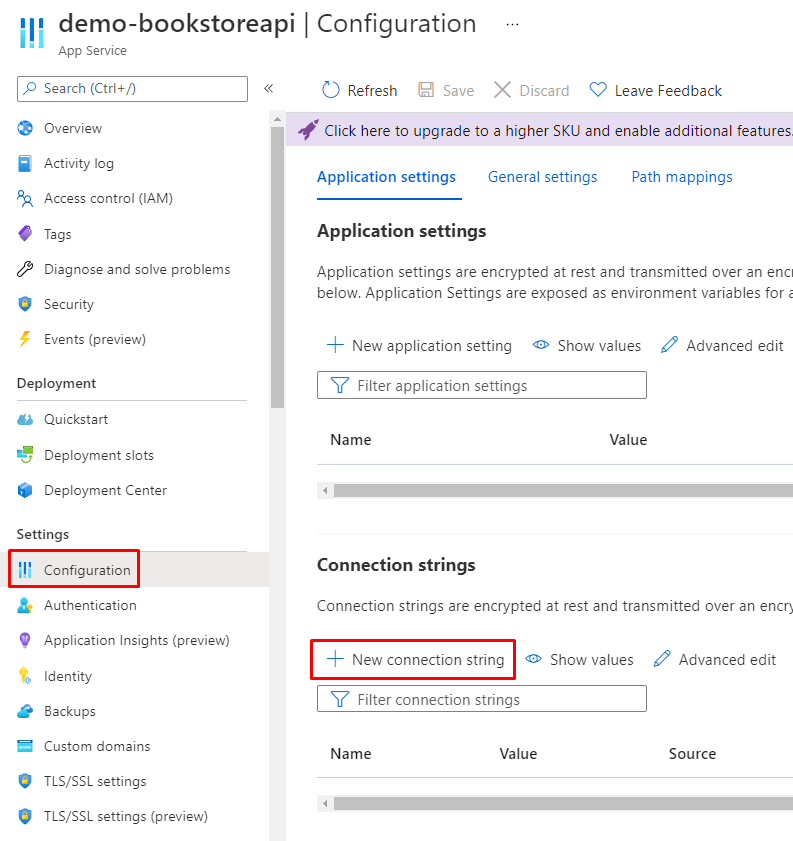Viewport: 793px width, 841px height.
Task: Click the more options ellipsis by Configuration title
Action: (513, 25)
